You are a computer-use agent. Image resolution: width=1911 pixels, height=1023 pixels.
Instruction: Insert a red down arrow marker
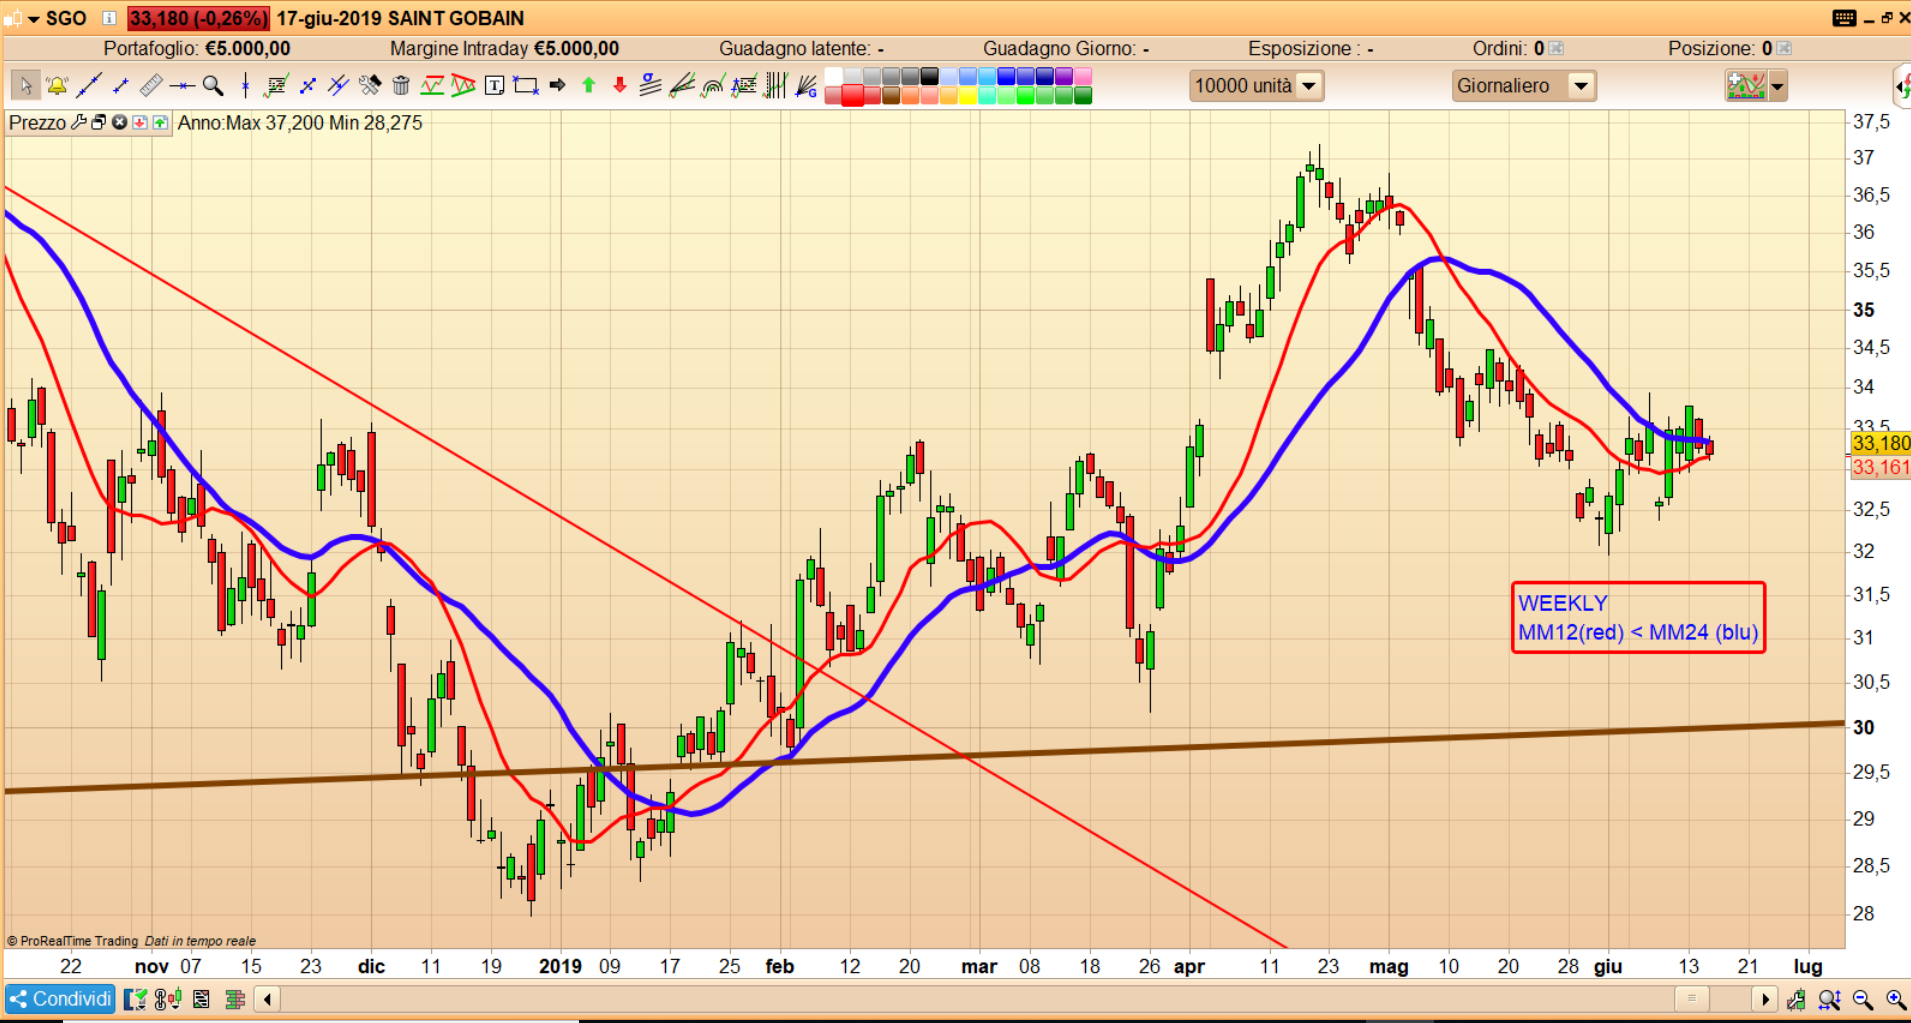620,86
